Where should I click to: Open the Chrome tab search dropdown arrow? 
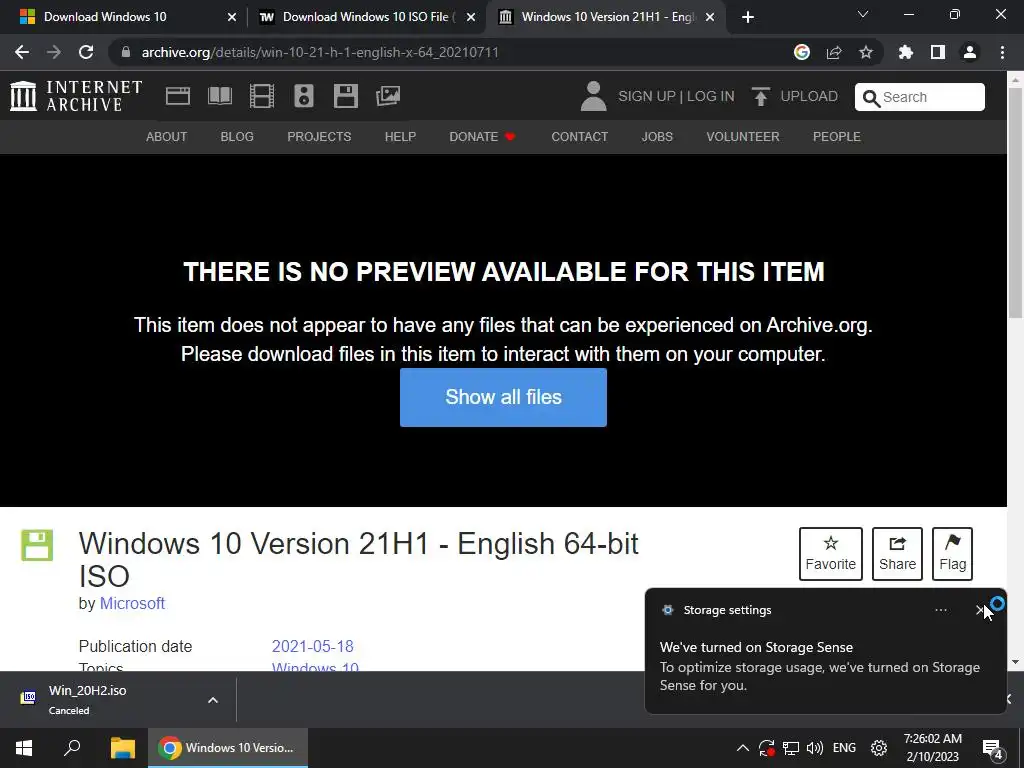point(863,15)
